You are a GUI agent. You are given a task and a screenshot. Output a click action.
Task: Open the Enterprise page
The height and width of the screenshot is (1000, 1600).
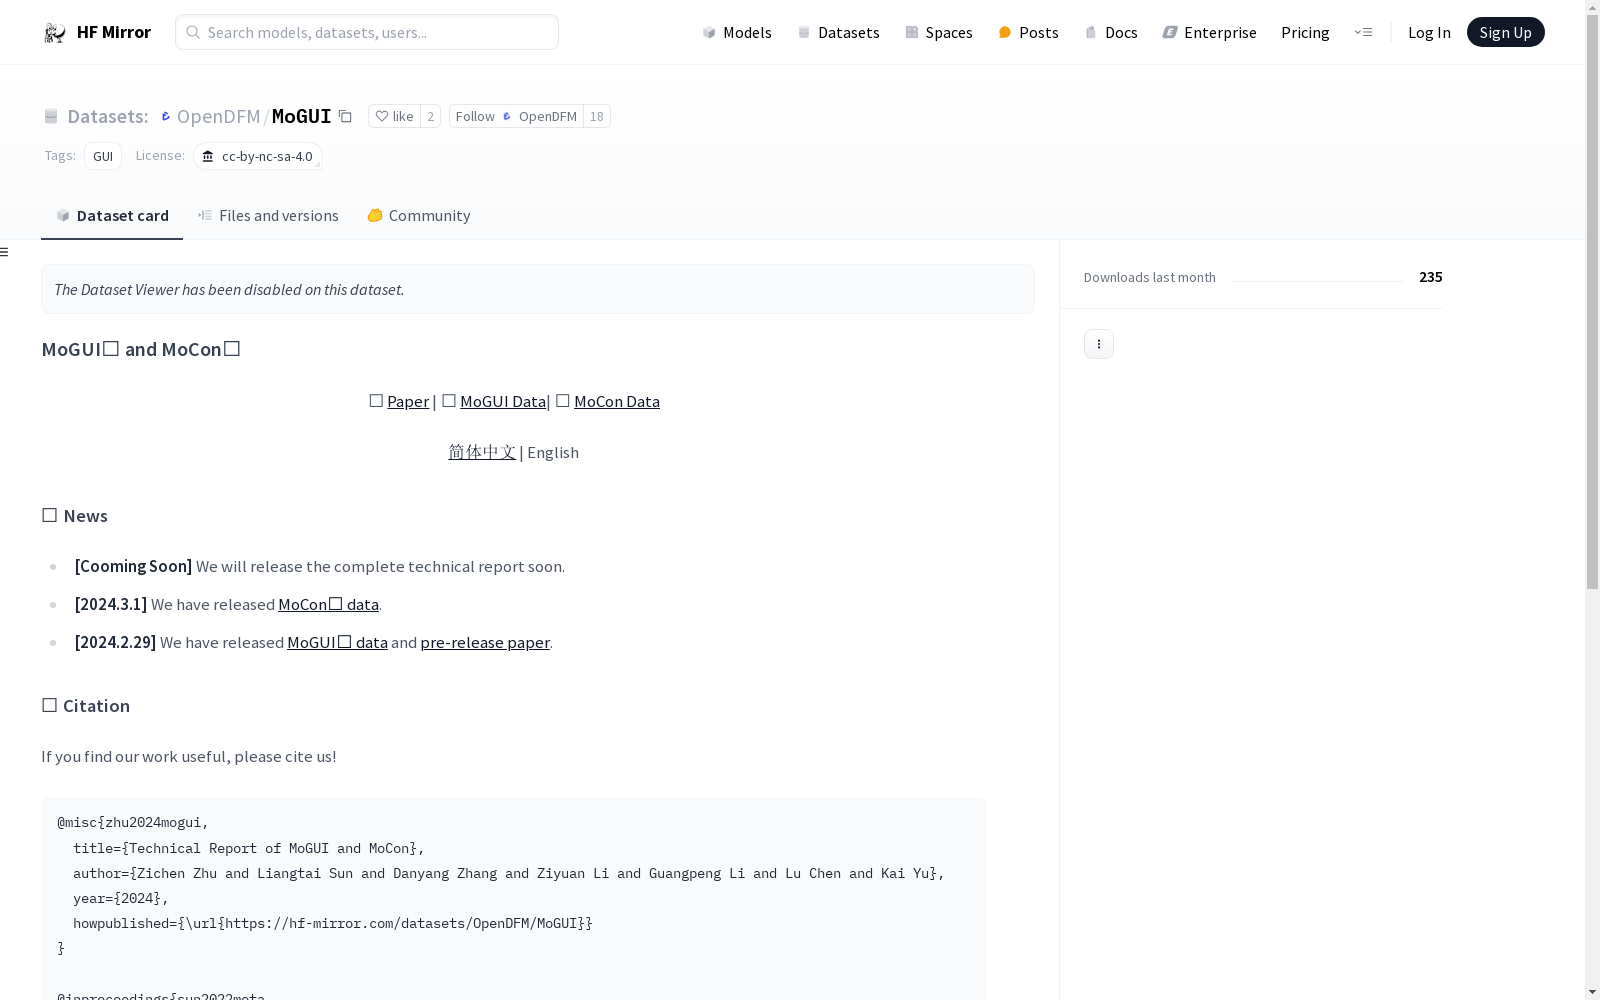pyautogui.click(x=1209, y=32)
